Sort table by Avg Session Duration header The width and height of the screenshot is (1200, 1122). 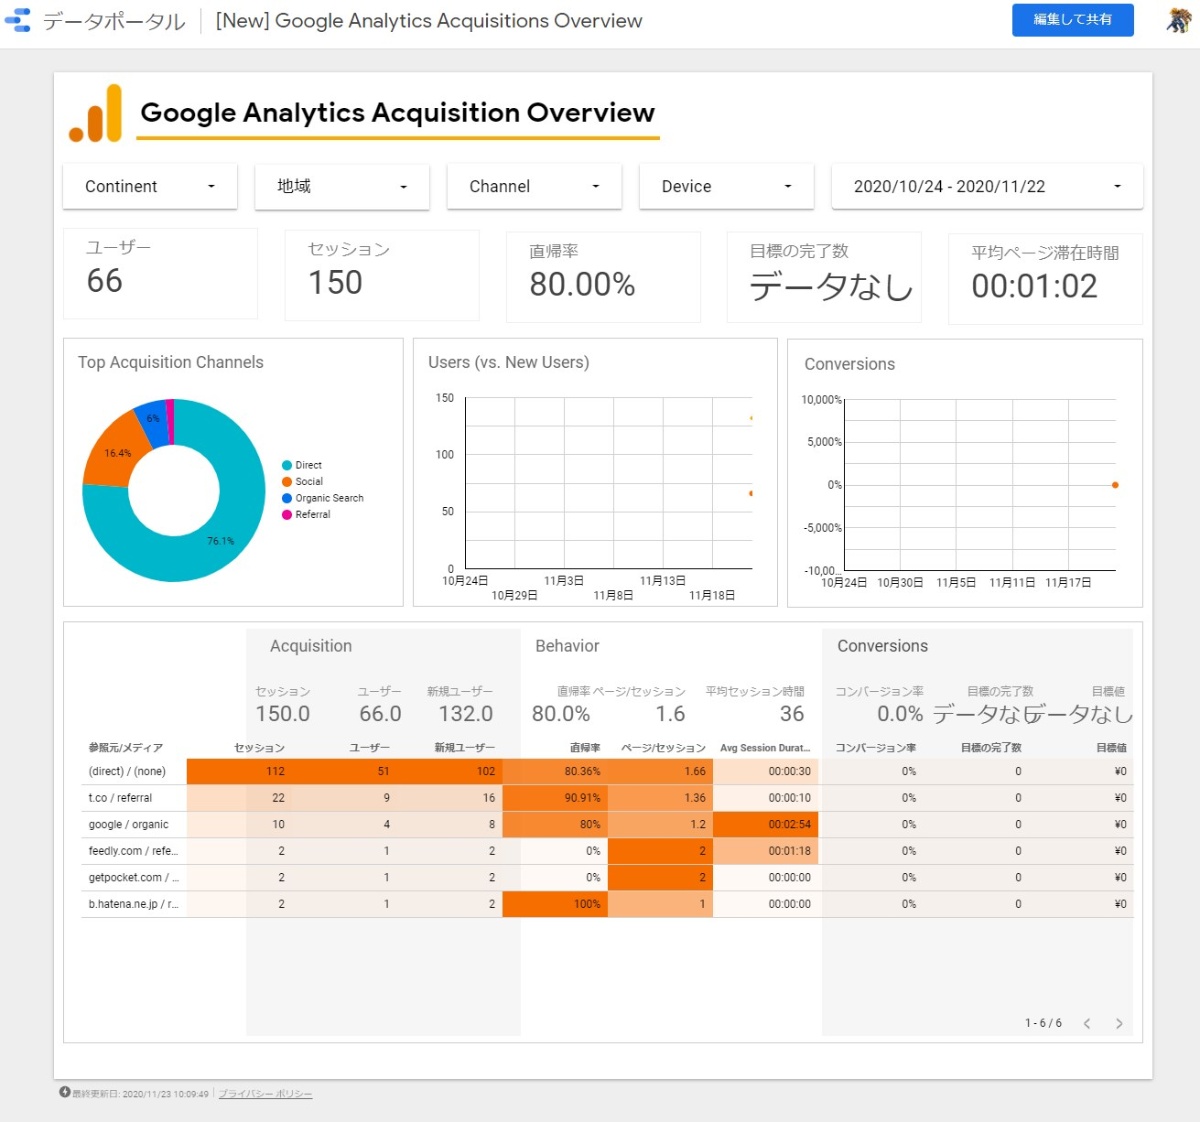click(x=765, y=748)
